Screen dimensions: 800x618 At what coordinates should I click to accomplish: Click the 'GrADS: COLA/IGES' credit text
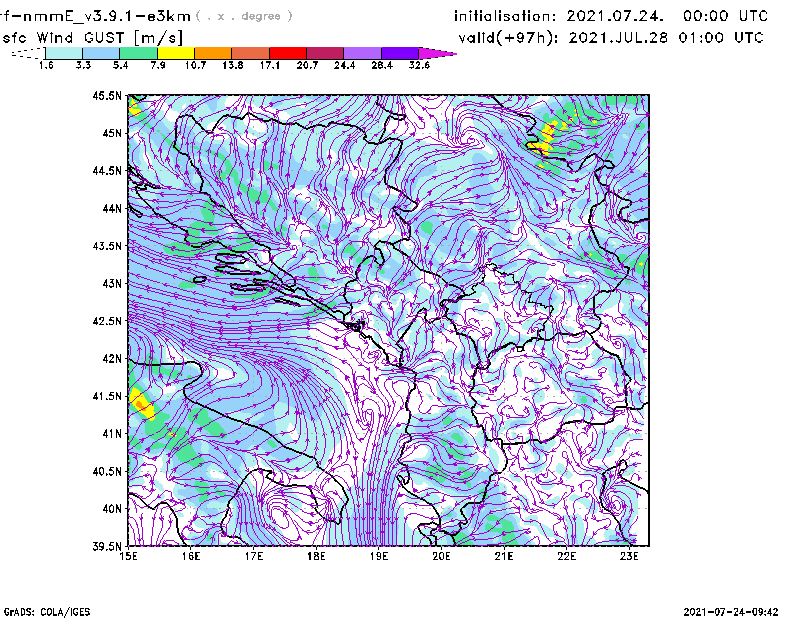click(47, 612)
